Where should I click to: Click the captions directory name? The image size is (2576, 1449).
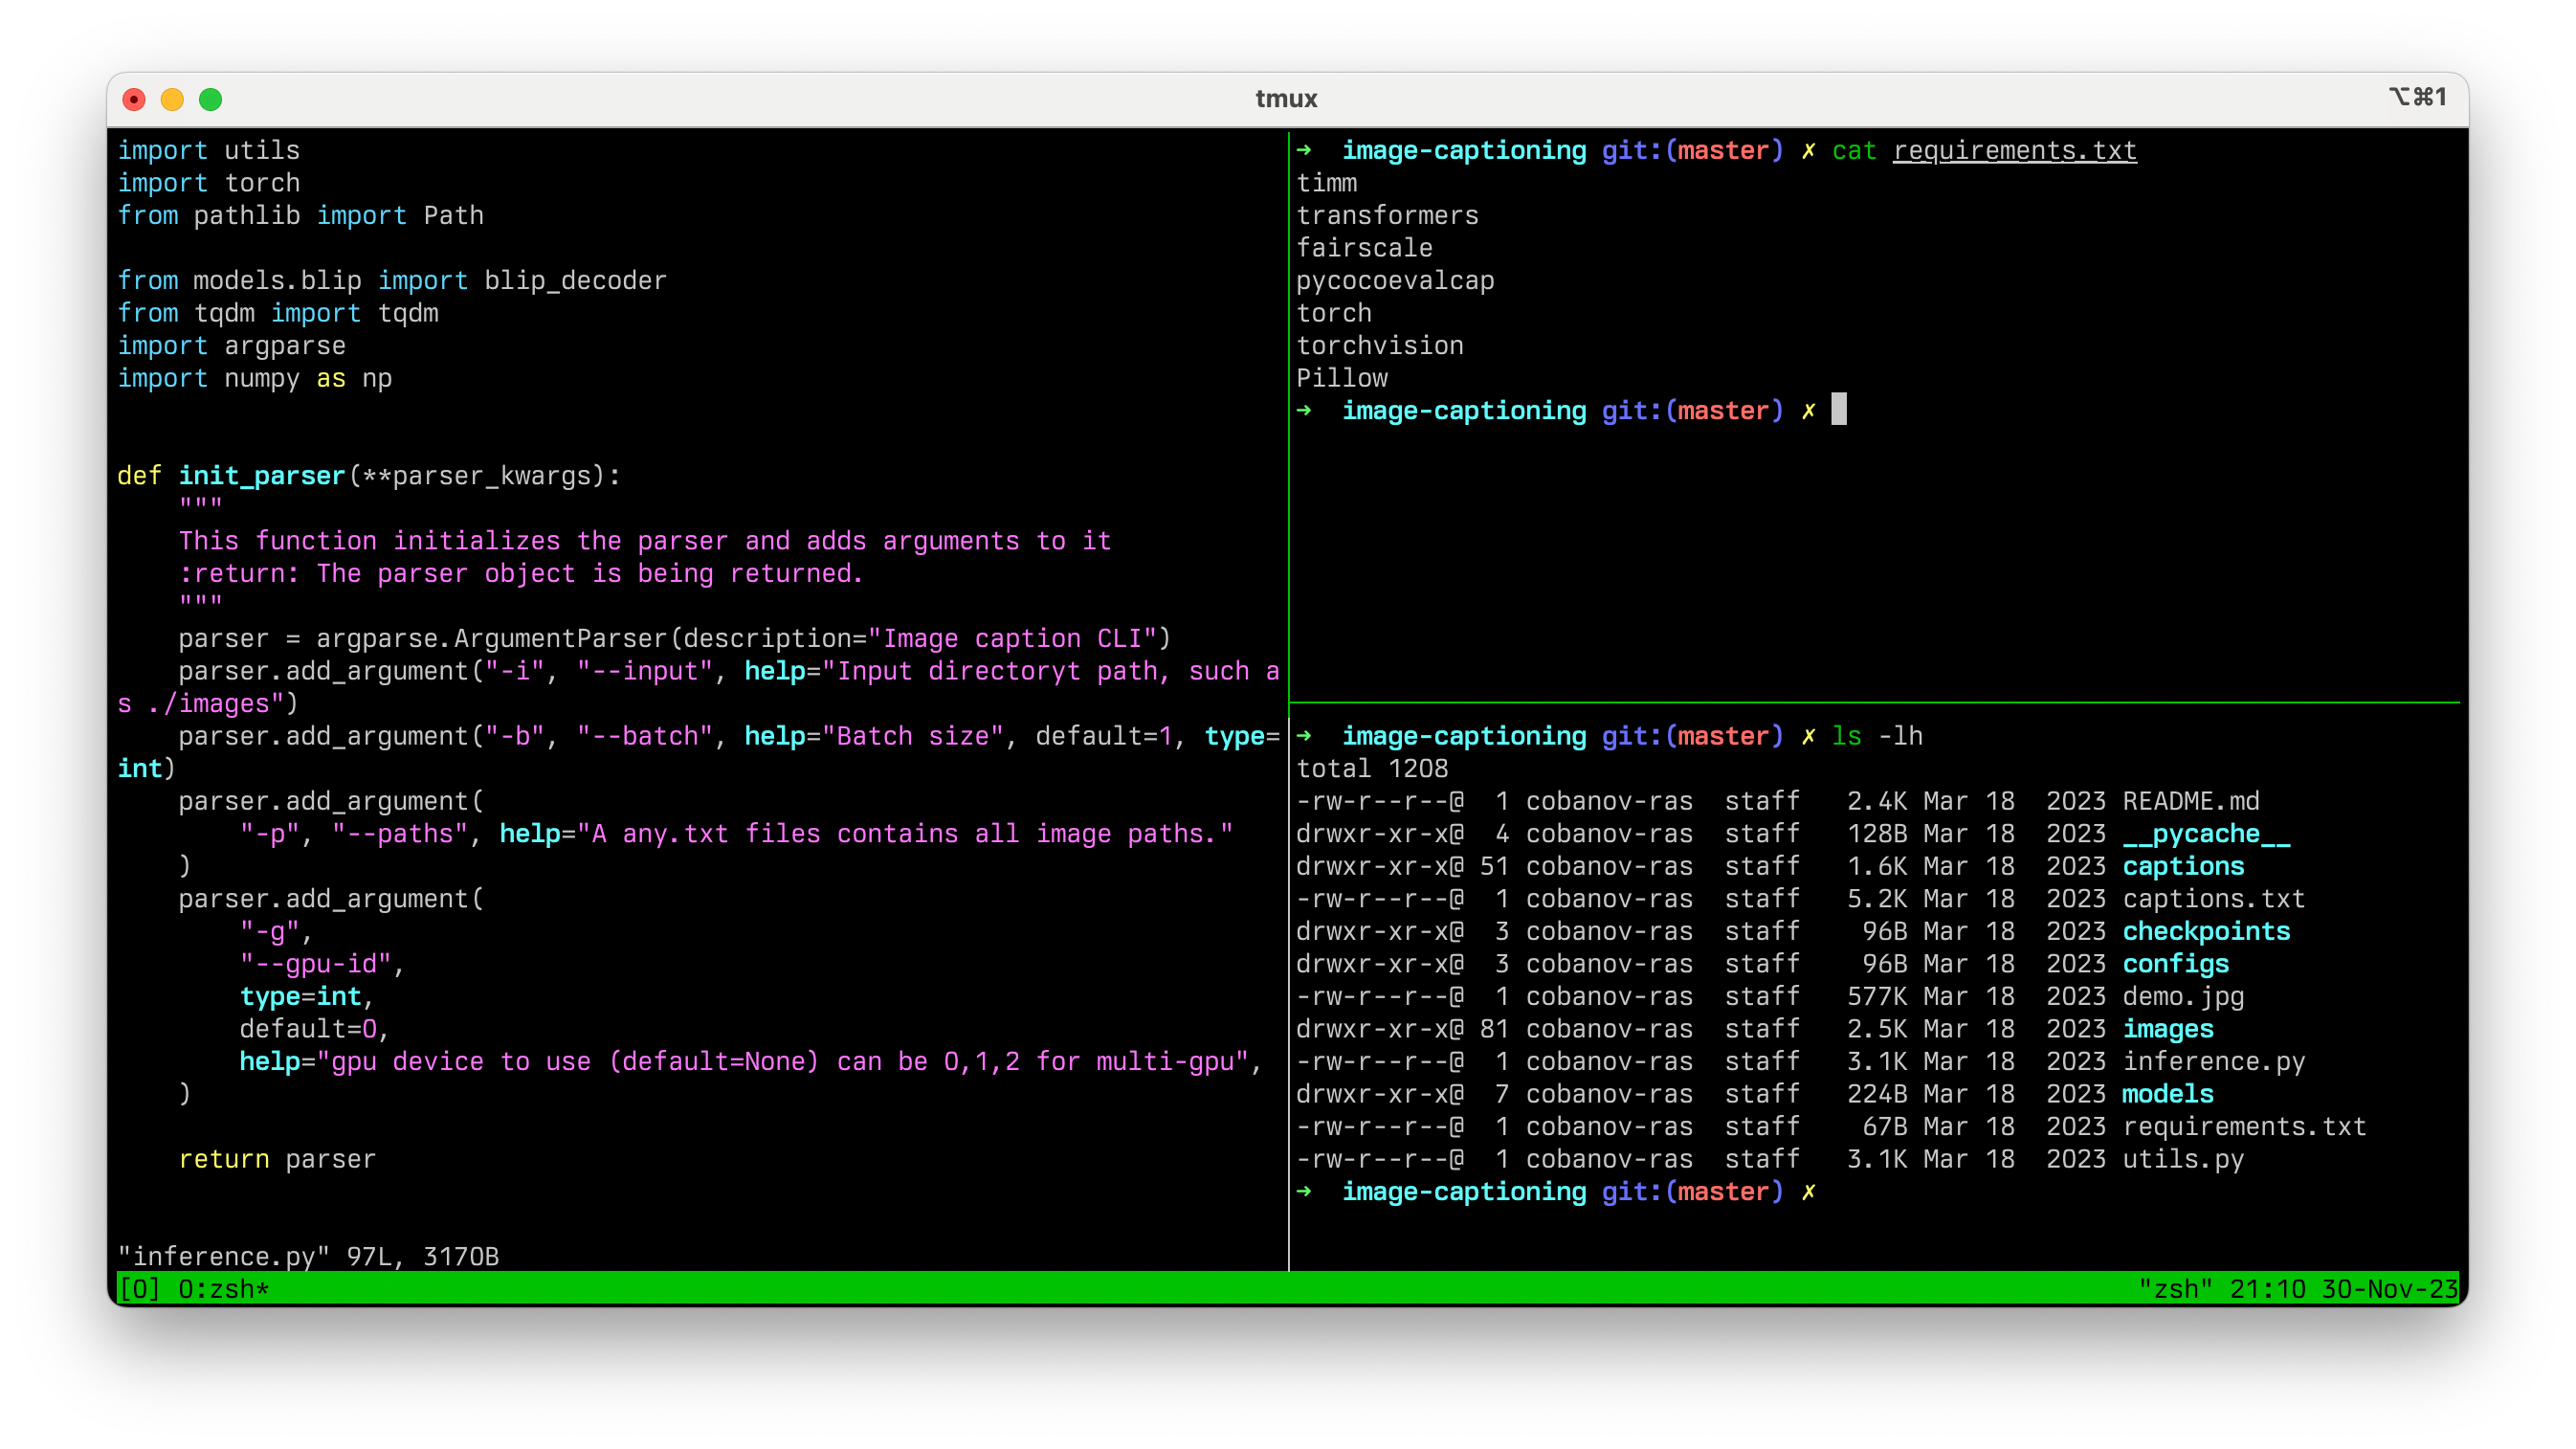coord(2182,867)
